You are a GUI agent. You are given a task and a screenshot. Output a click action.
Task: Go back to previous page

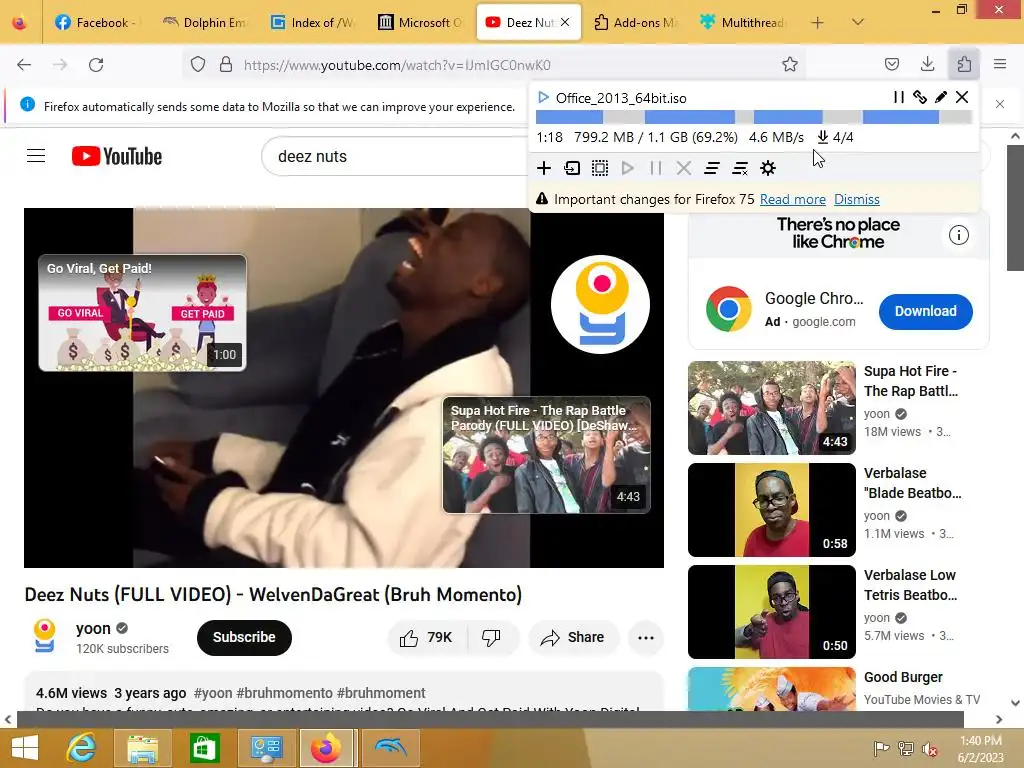click(x=24, y=65)
